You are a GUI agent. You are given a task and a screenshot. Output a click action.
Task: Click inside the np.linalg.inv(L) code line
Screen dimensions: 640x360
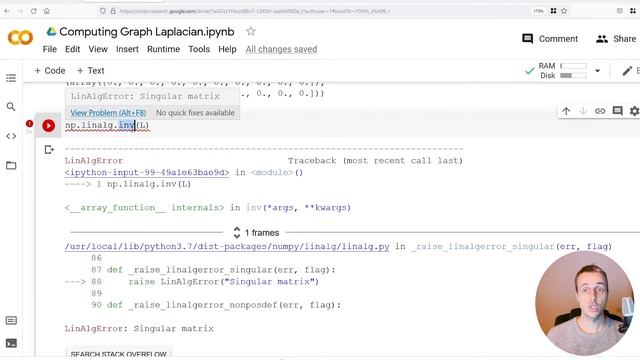coord(107,125)
